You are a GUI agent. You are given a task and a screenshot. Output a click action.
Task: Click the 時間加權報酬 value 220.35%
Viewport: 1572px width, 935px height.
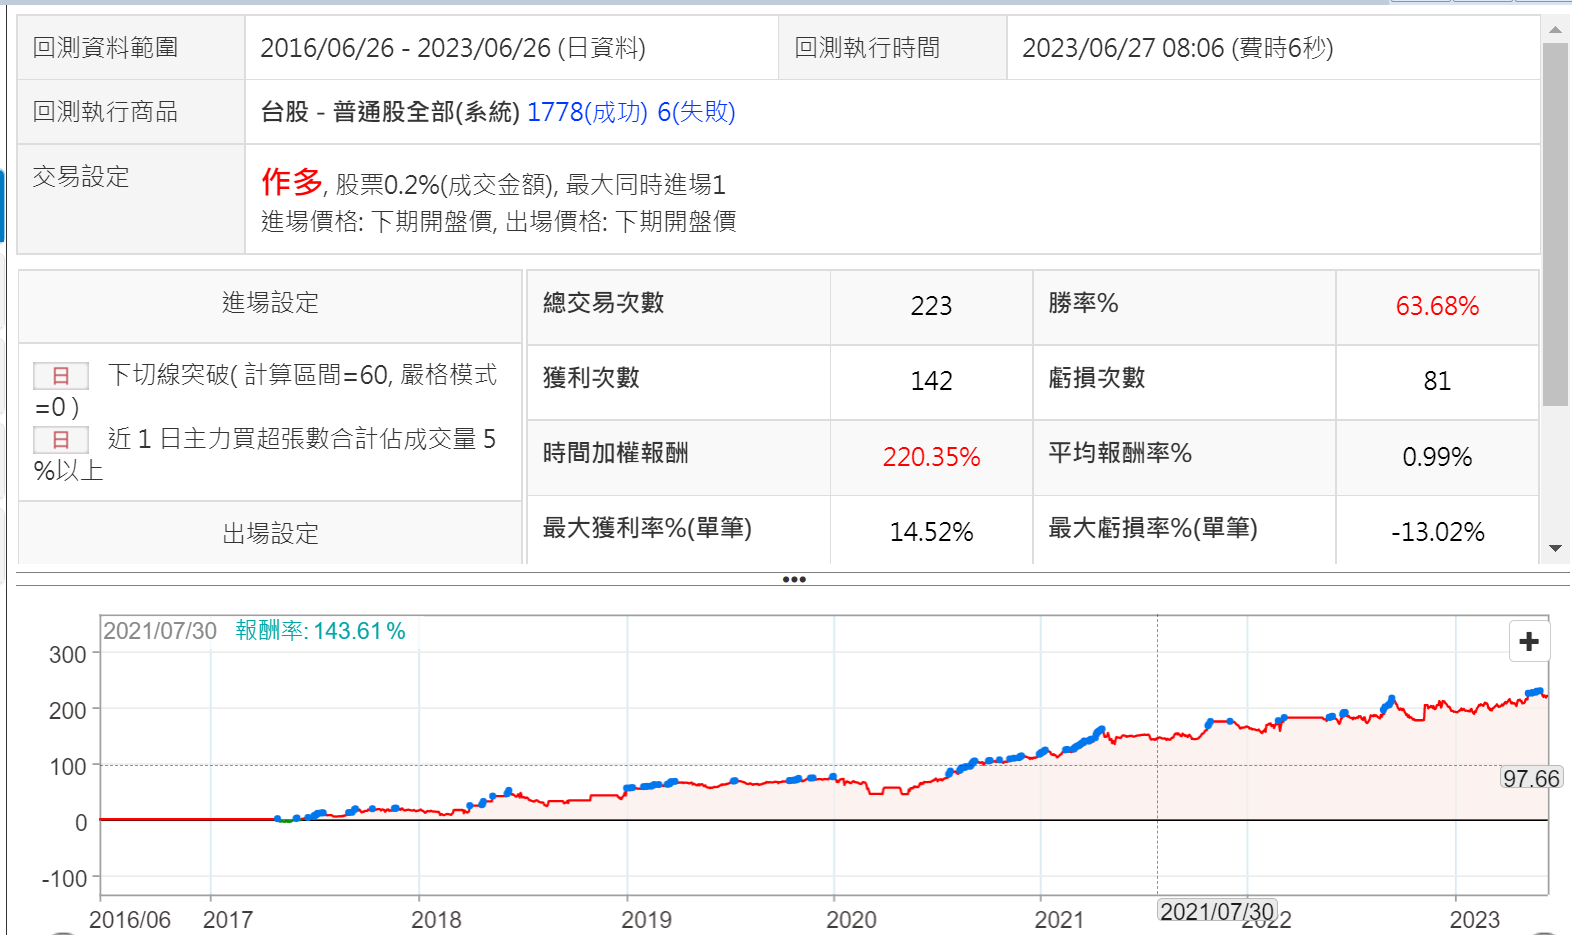coord(930,457)
